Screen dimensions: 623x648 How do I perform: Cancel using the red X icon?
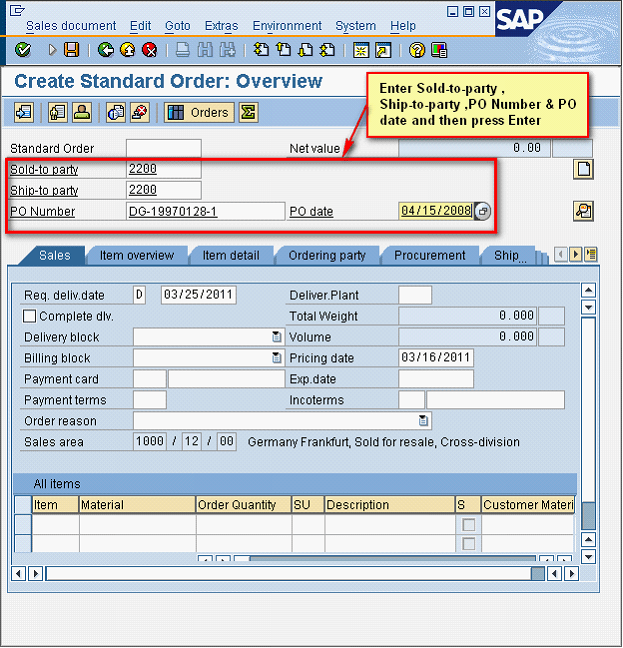tap(150, 50)
